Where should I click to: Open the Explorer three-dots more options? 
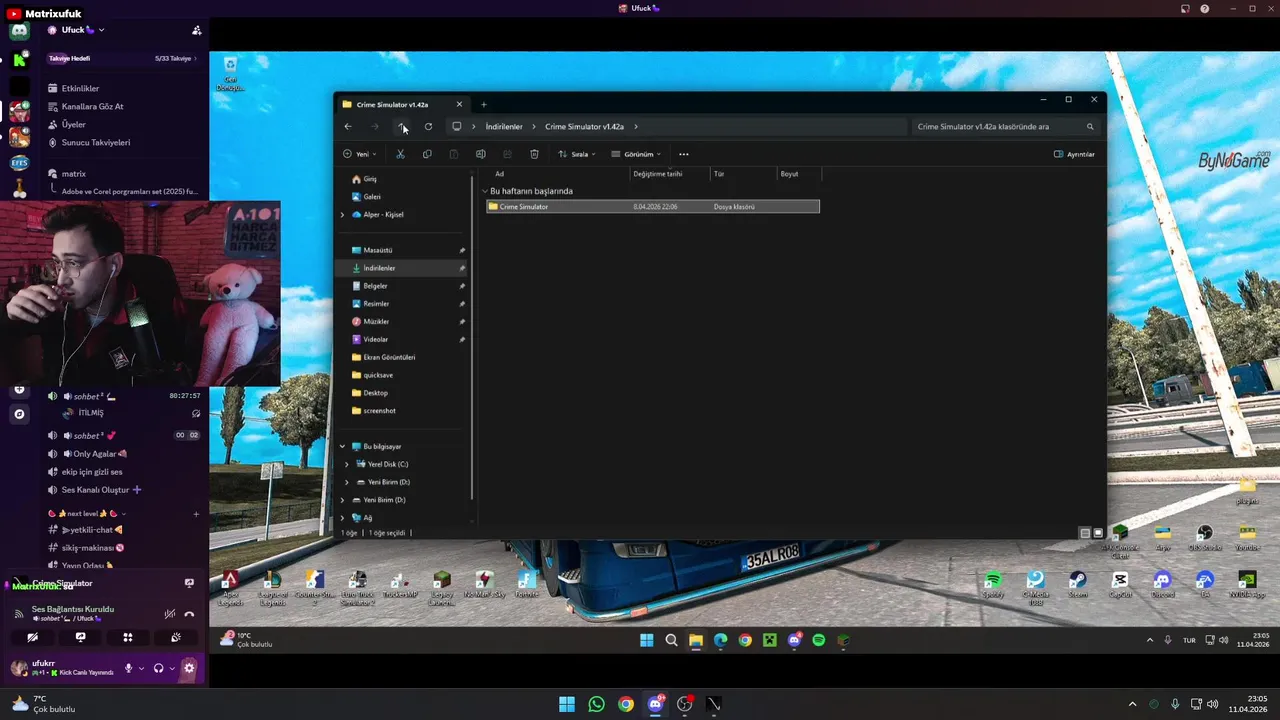684,154
